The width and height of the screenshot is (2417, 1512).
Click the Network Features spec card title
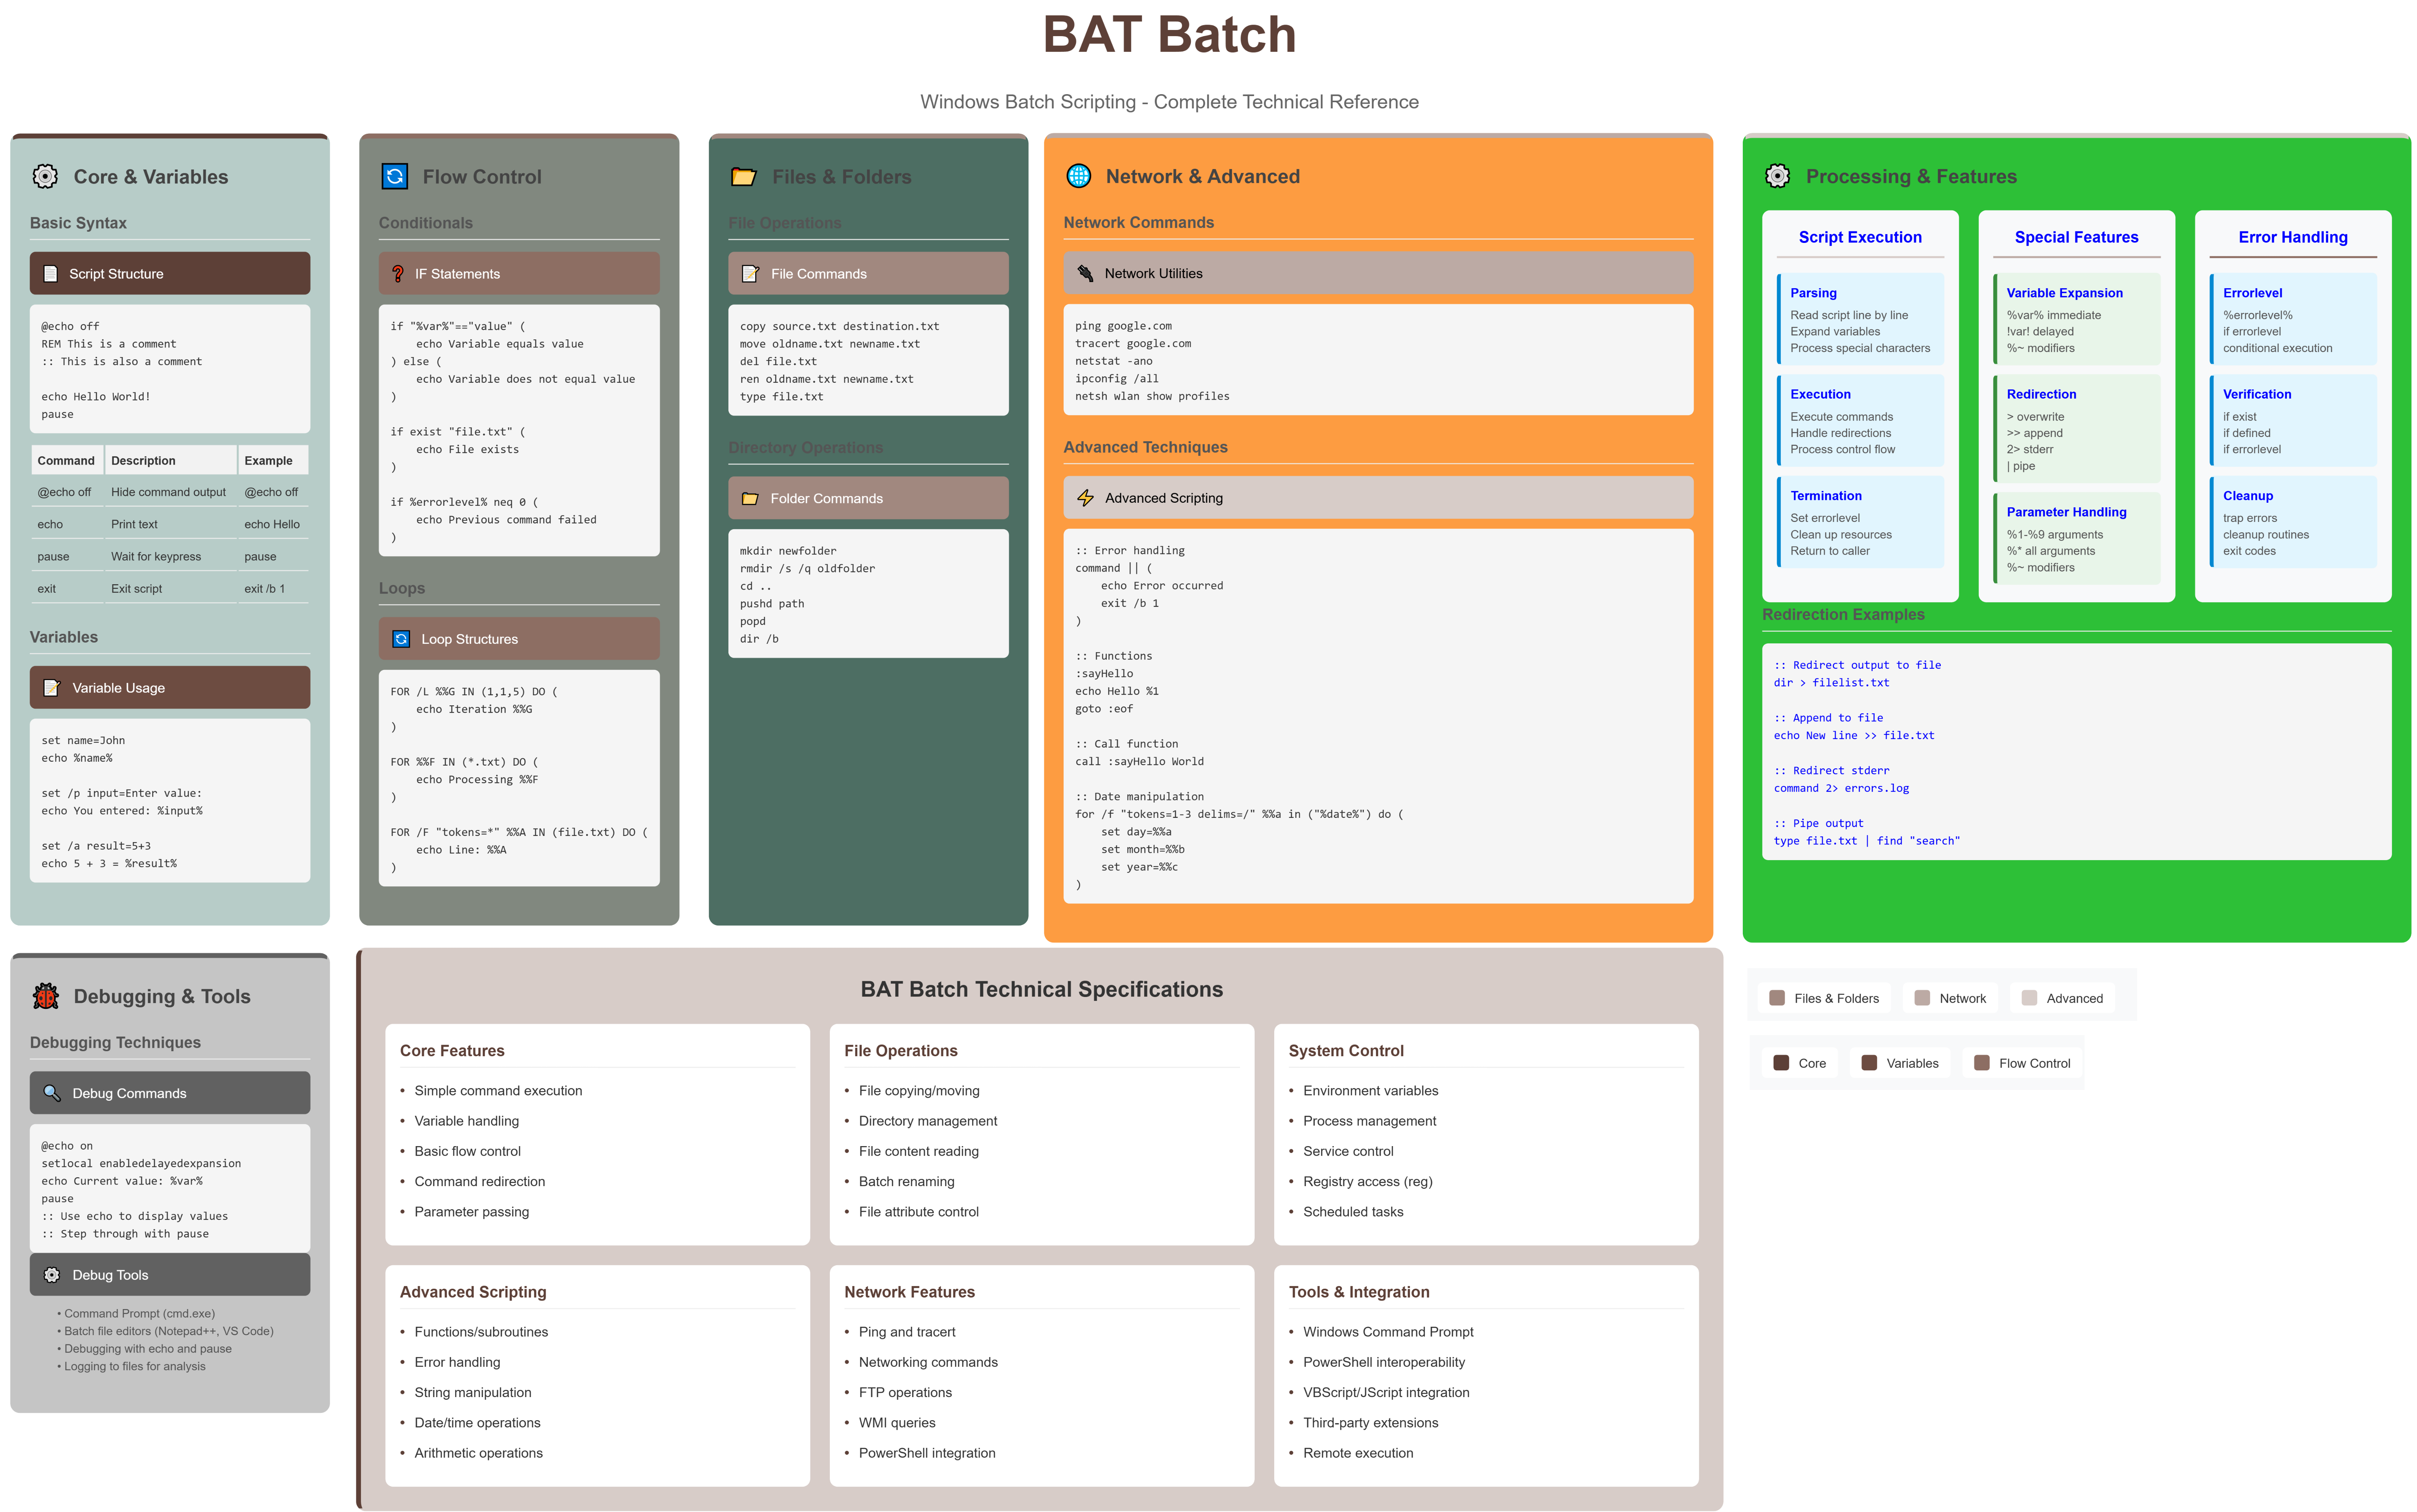[909, 1292]
